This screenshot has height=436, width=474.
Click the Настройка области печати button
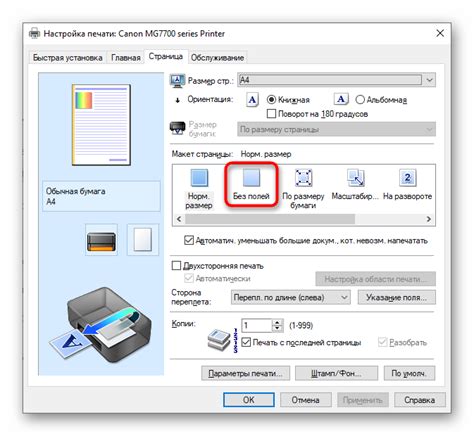coord(375,279)
